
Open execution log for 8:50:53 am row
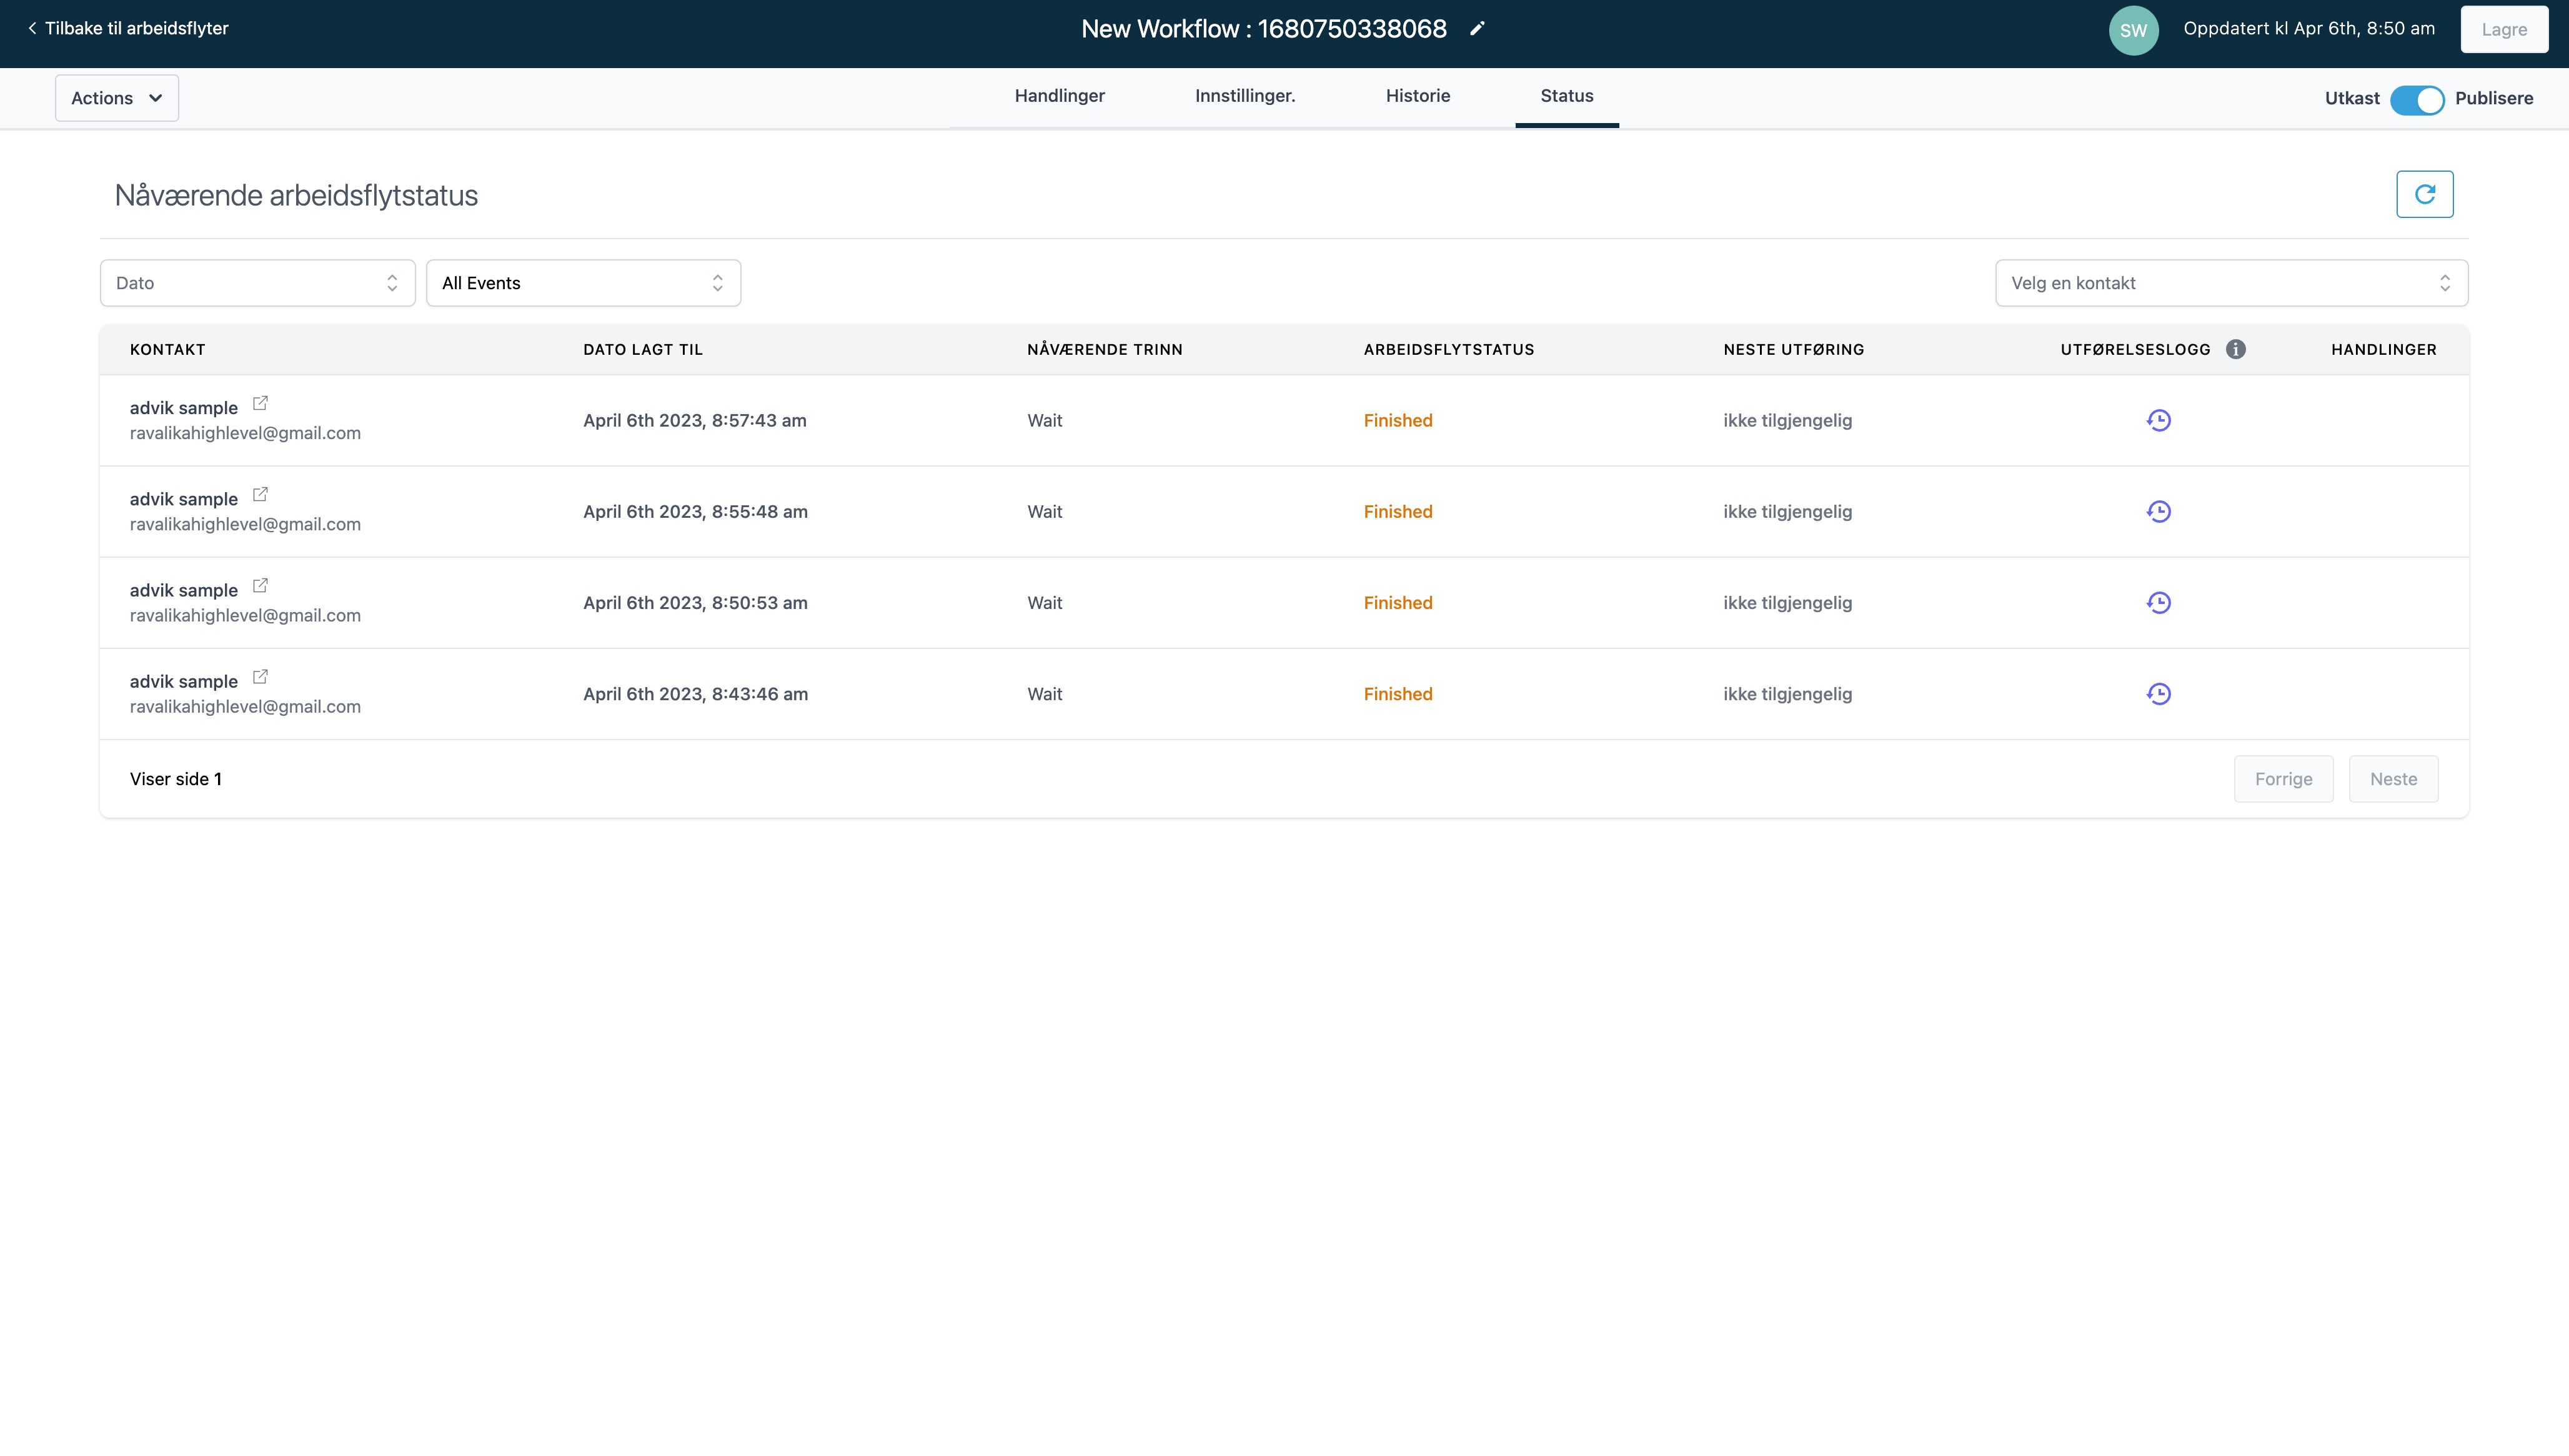pyautogui.click(x=2158, y=602)
